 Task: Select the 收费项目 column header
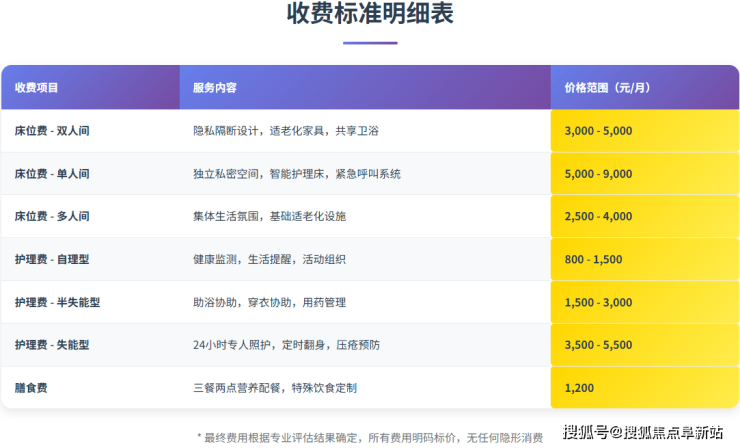37,88
